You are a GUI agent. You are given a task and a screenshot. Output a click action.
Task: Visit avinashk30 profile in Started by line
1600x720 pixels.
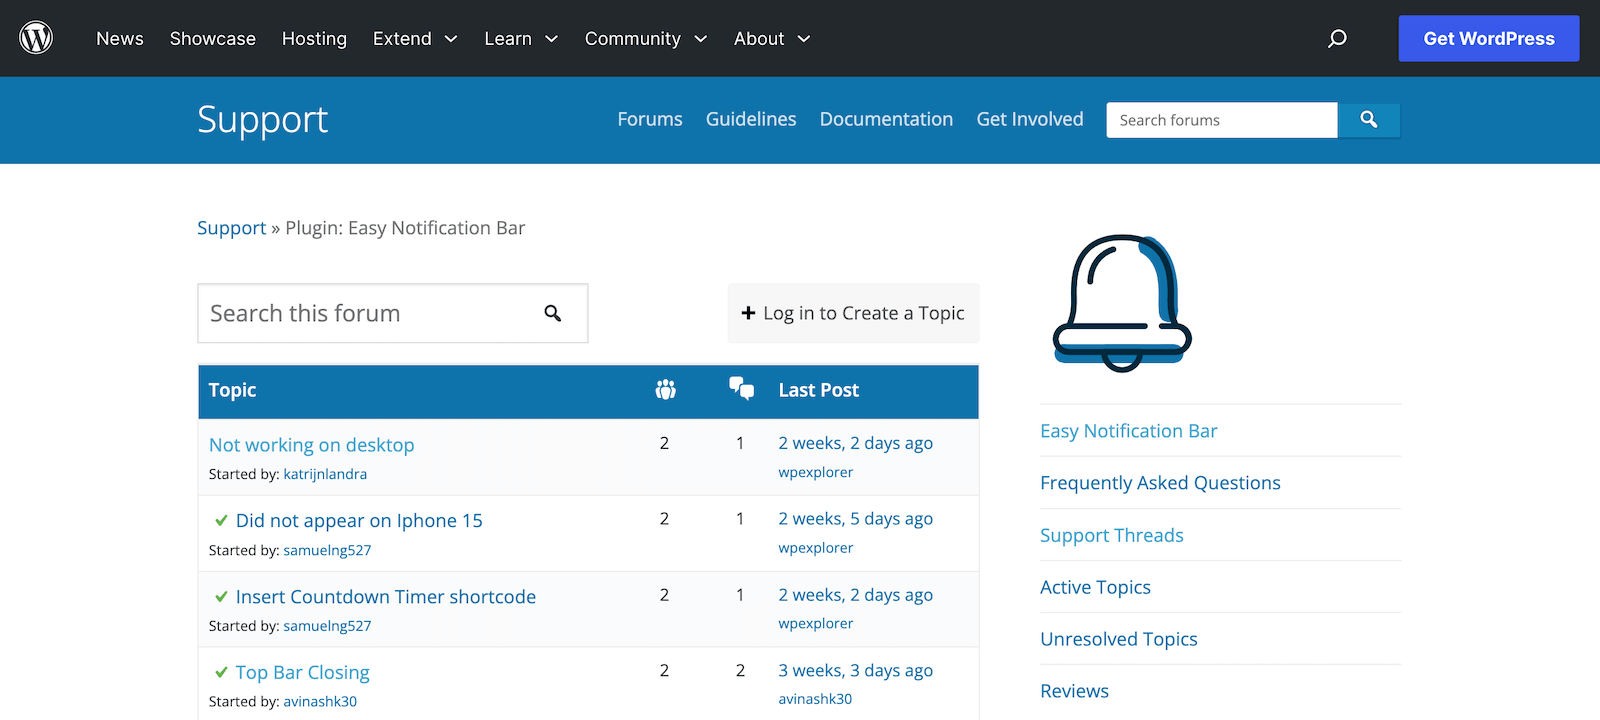click(x=320, y=702)
